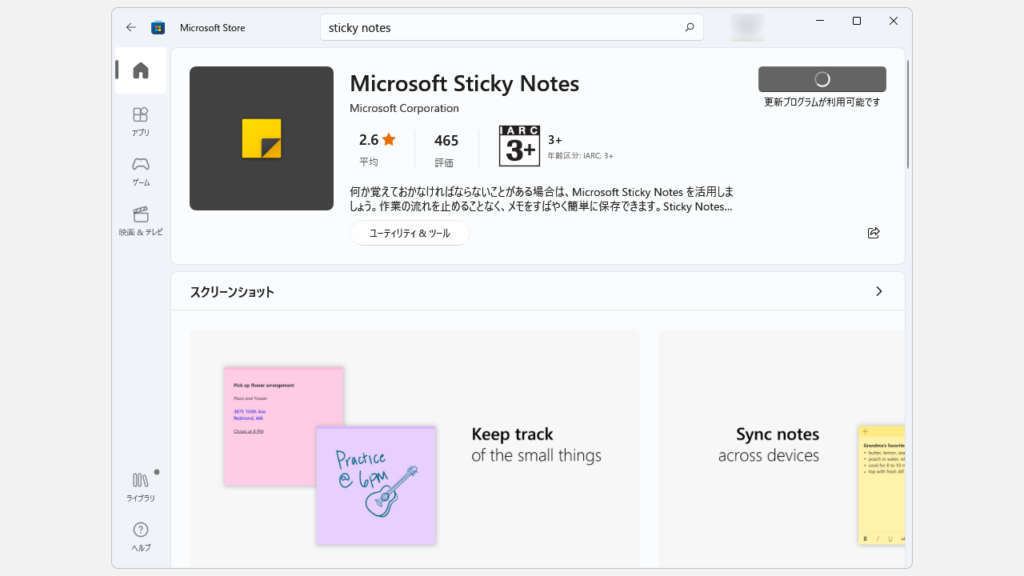This screenshot has height=576, width=1024.
Task: Click the Microsoft Corporation publisher link
Action: pyautogui.click(x=404, y=108)
